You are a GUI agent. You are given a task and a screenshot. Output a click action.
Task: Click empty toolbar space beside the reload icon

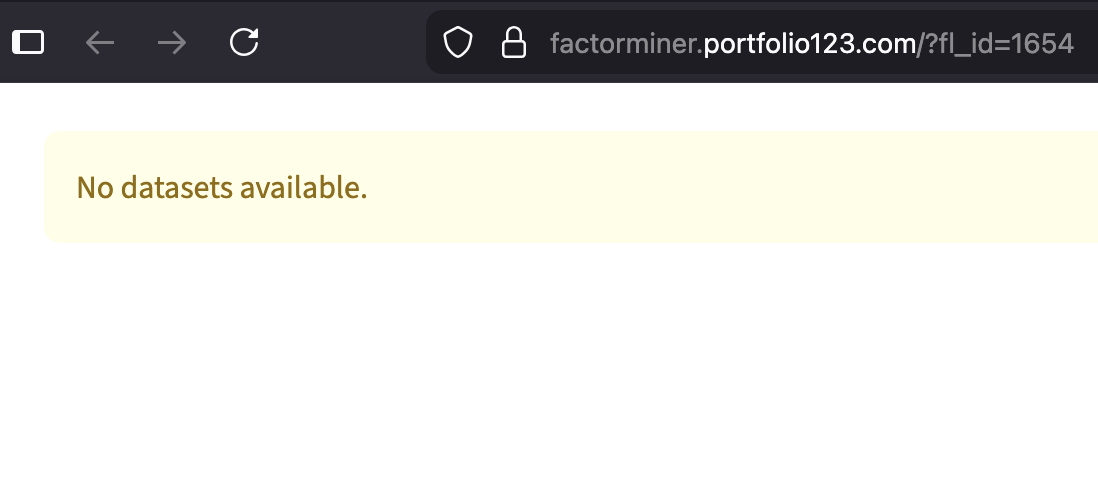point(343,43)
